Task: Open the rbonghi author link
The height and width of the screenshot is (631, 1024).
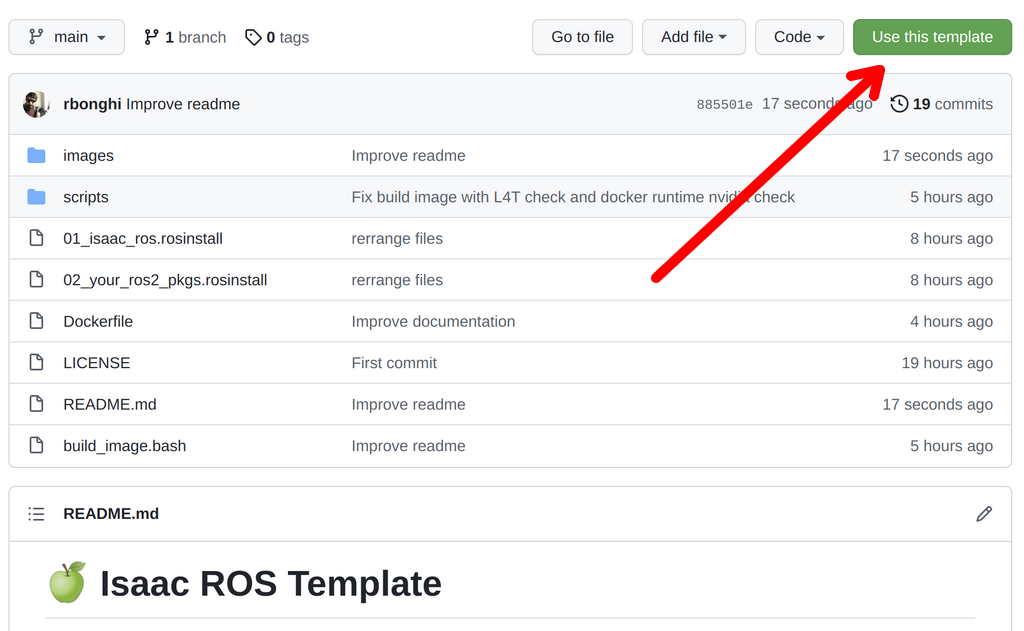Action: tap(92, 104)
